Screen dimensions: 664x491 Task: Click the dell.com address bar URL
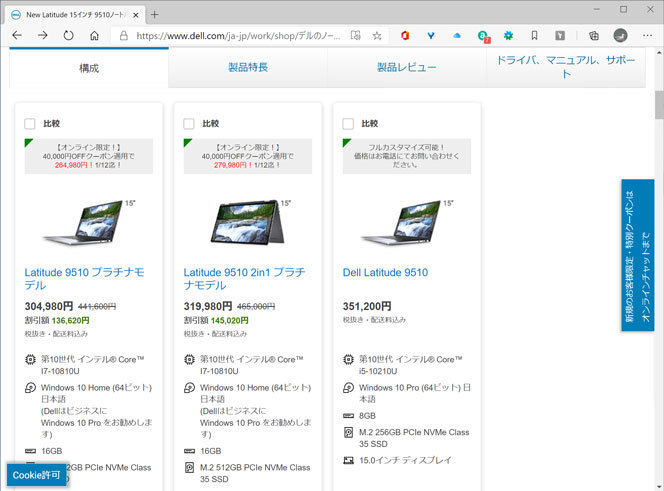click(x=238, y=36)
